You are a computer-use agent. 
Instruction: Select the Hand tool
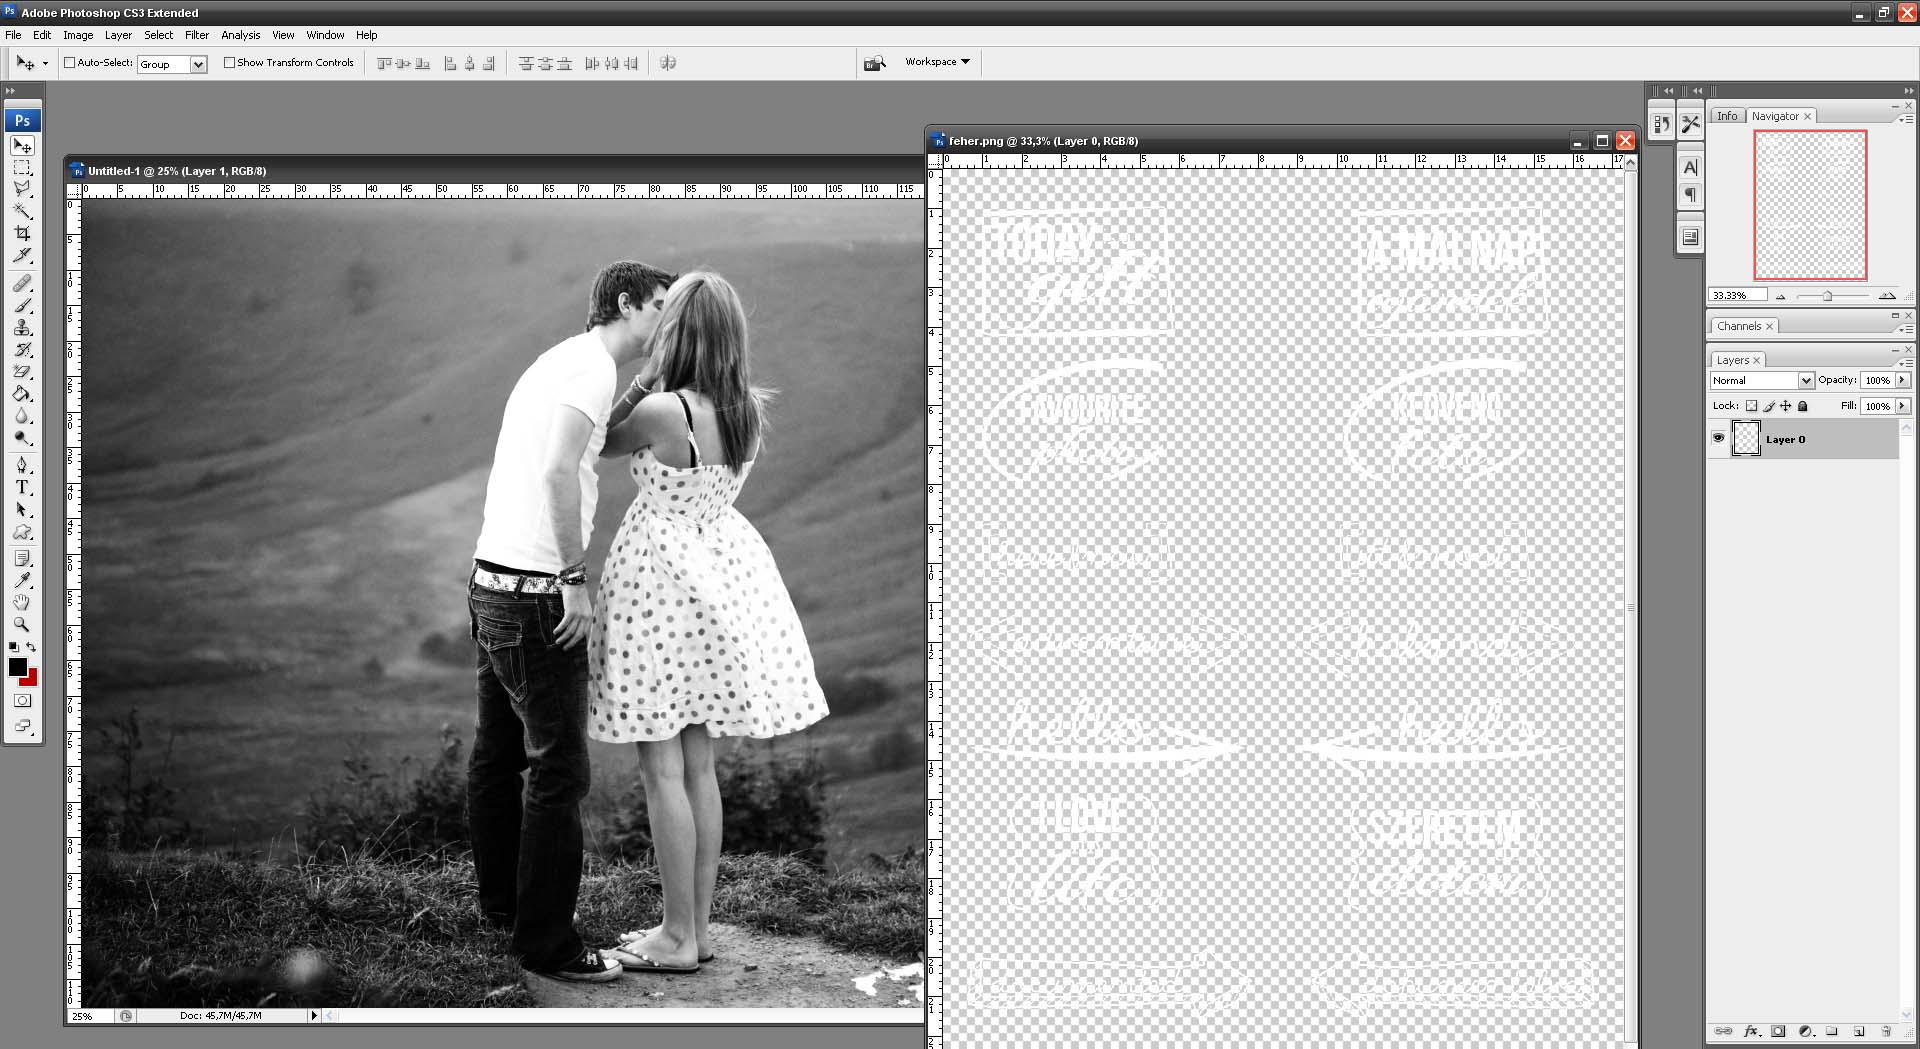click(22, 602)
